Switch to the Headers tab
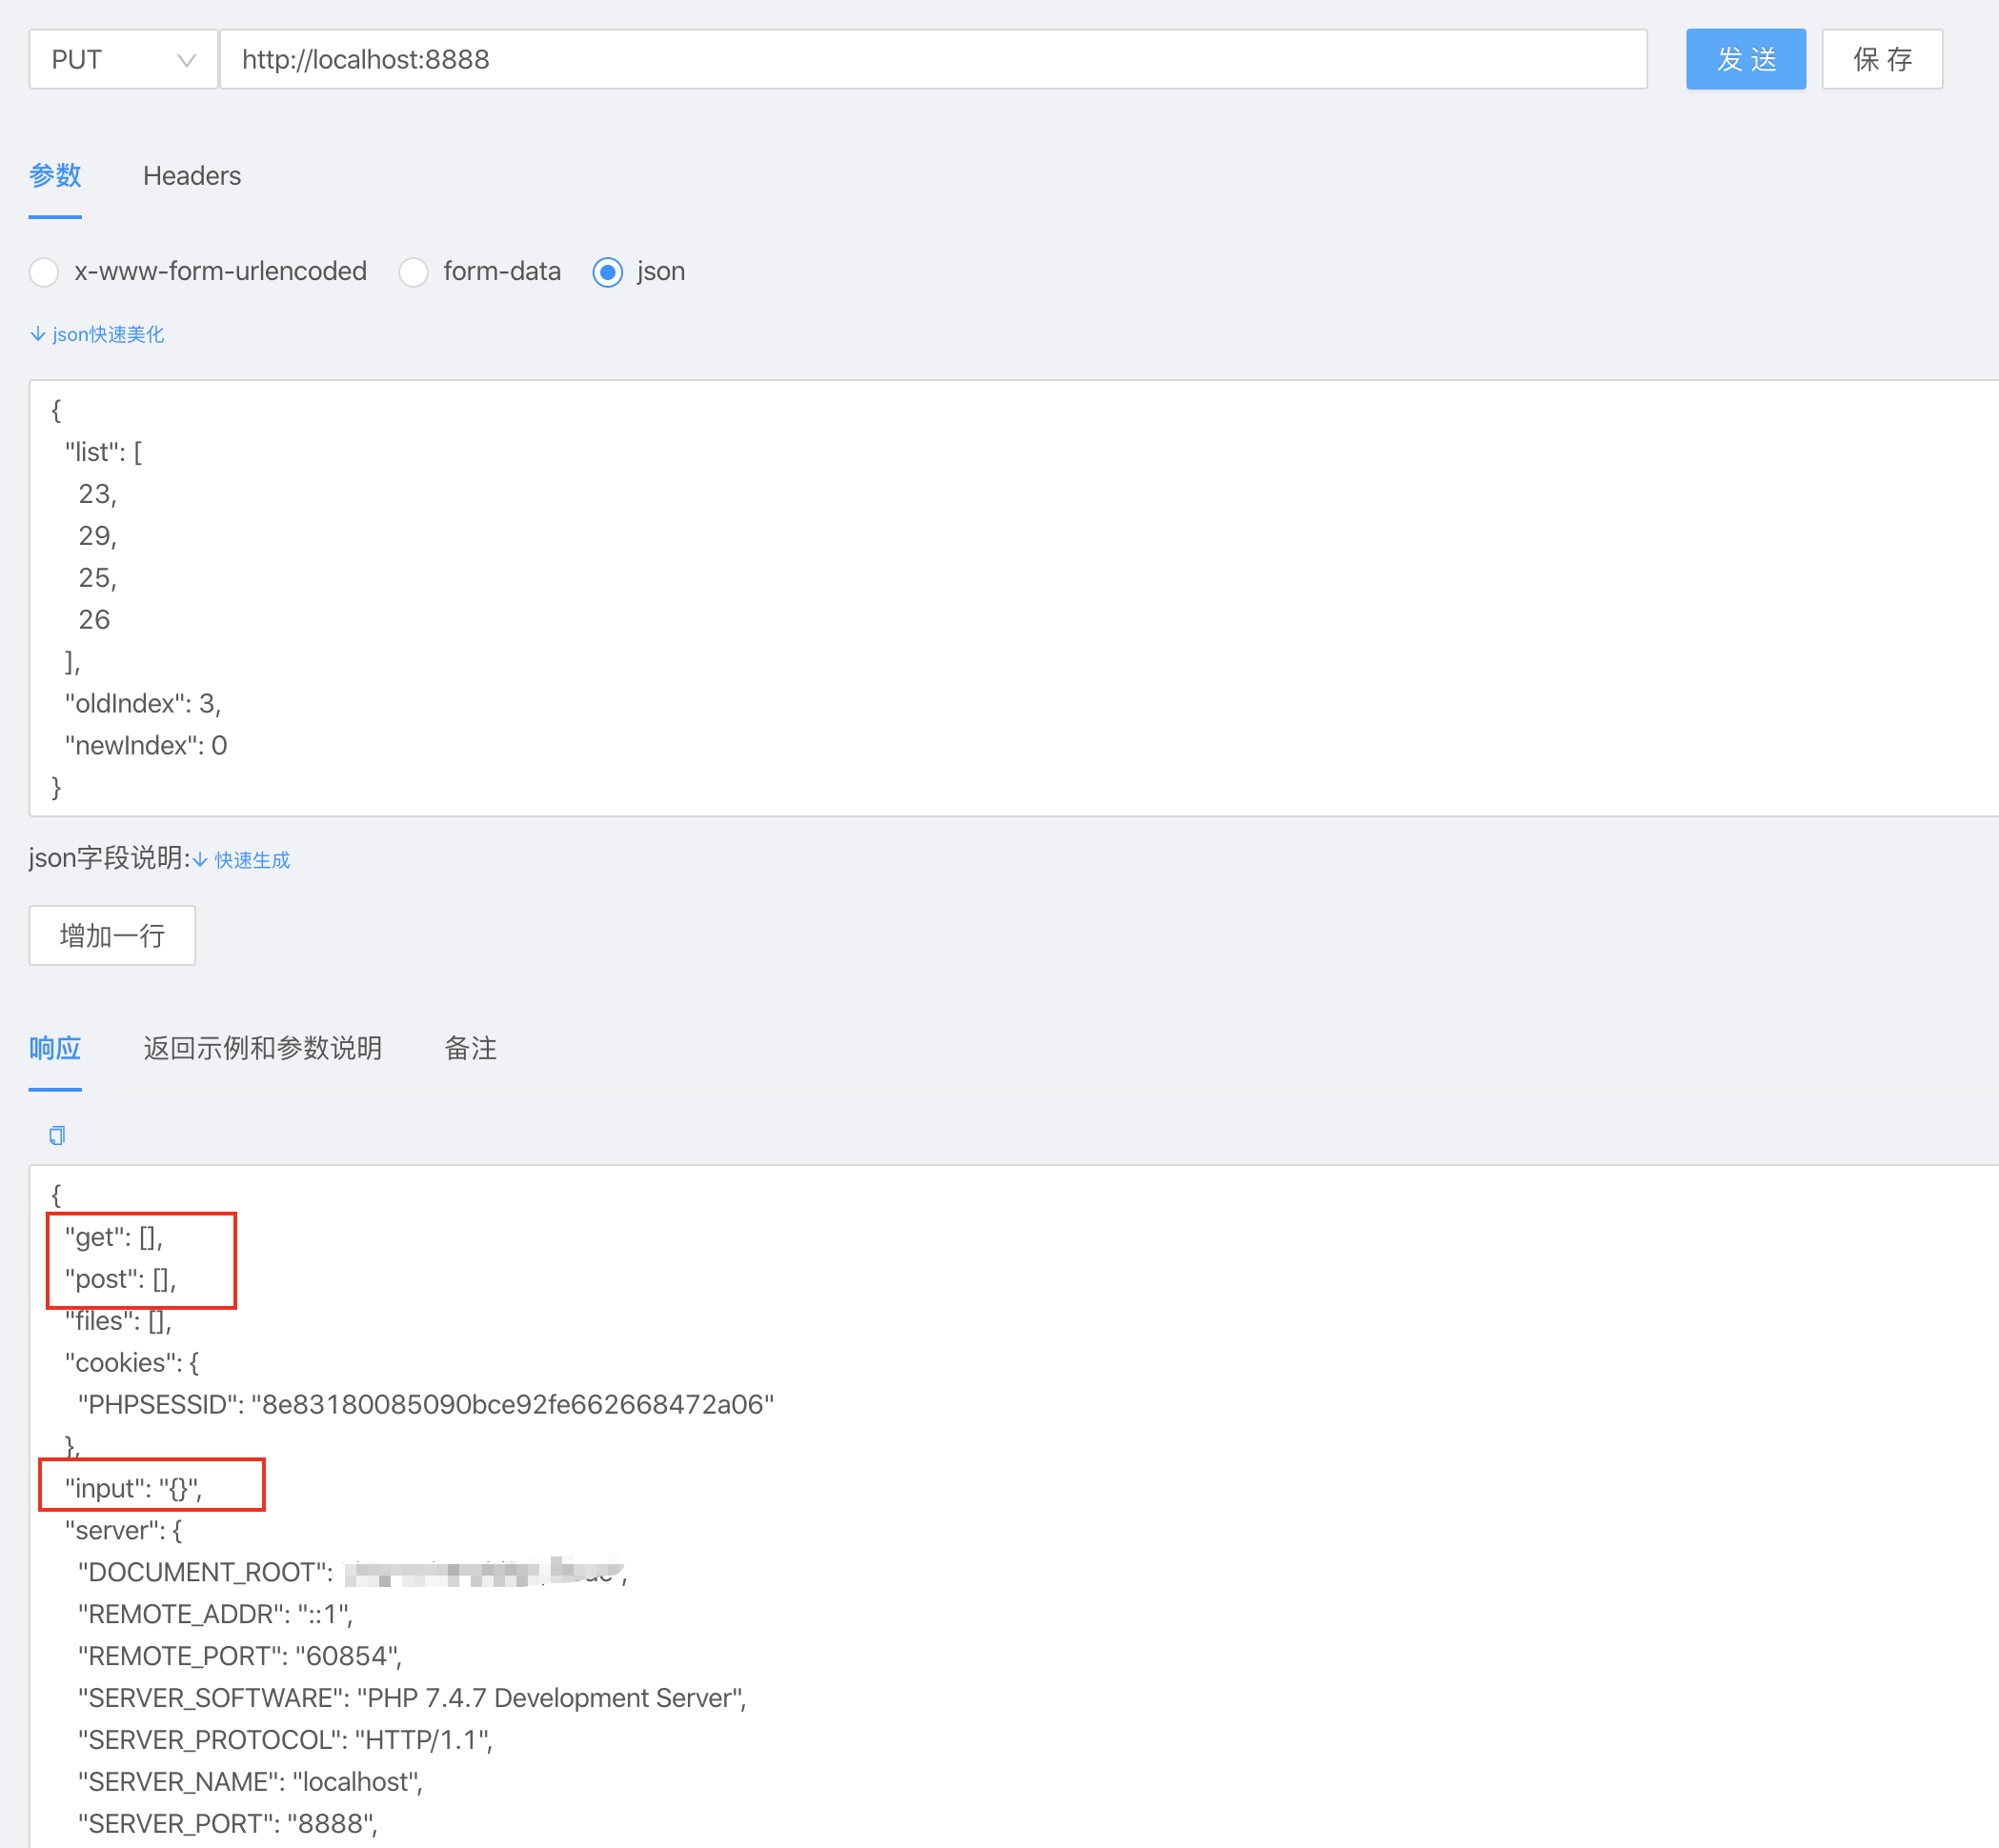 [x=192, y=175]
